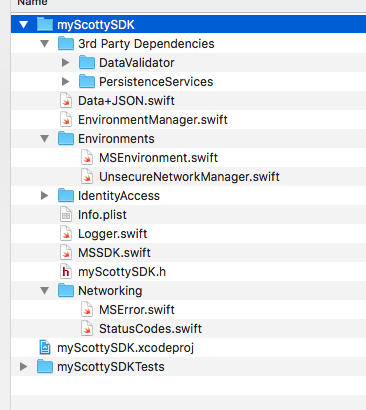Image resolution: width=366 pixels, height=410 pixels.
Task: Select Info.plist file name
Action: (102, 215)
